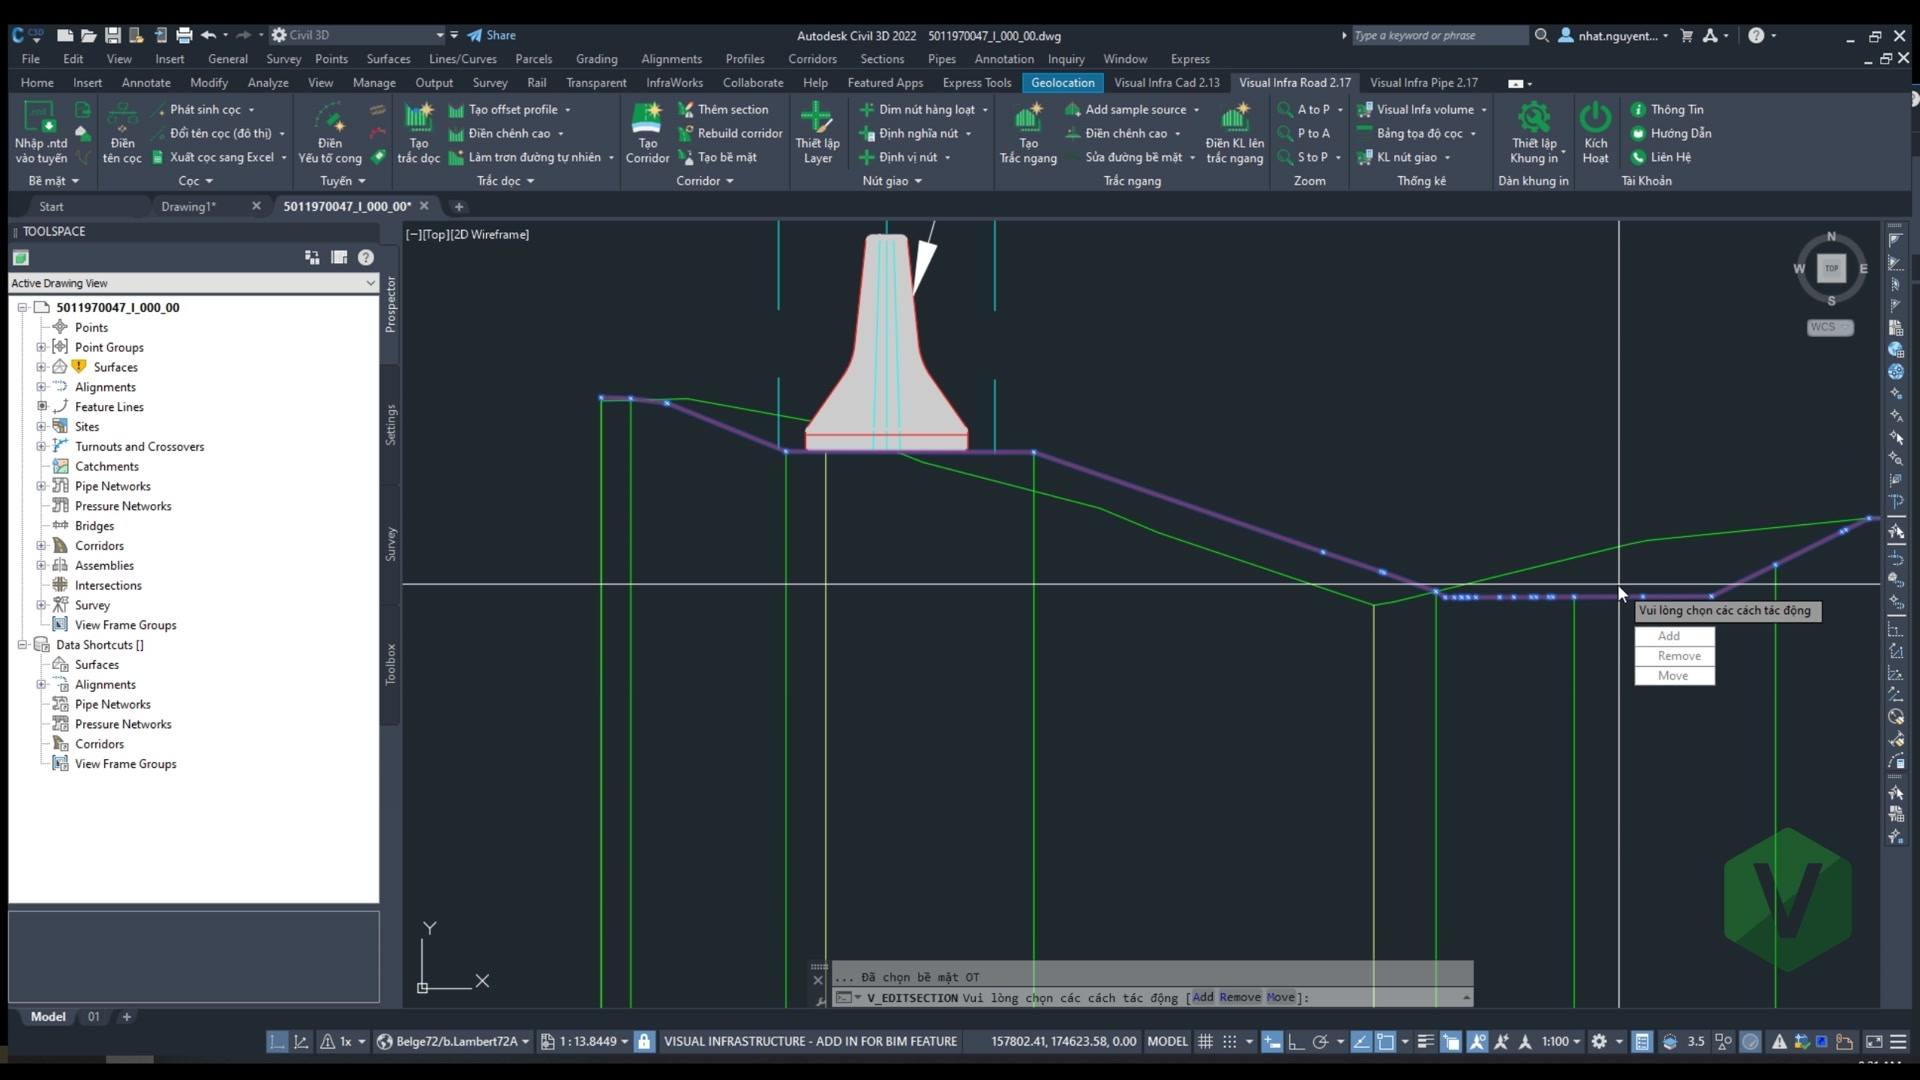1920x1080 pixels.
Task: Toggle MODEL space button in status bar
Action: [1167, 1041]
